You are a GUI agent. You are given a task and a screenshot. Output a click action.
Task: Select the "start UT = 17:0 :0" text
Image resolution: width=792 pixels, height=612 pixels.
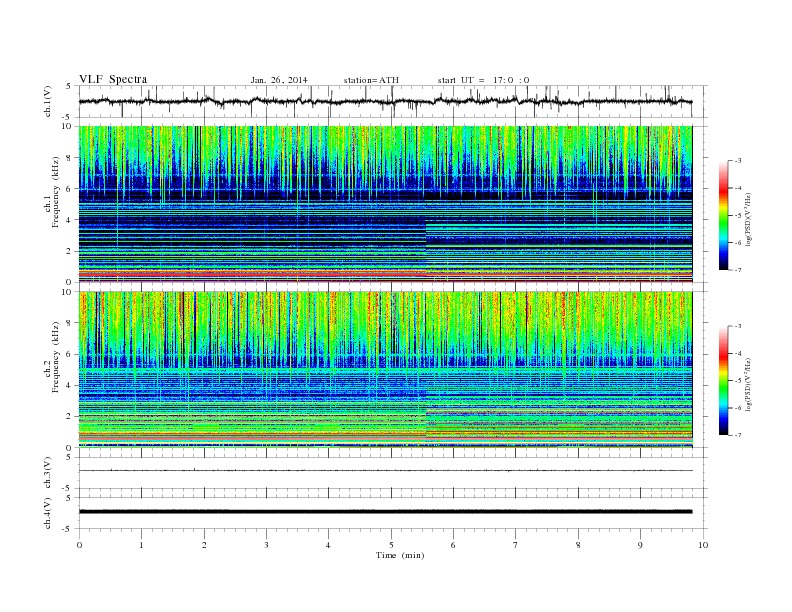pyautogui.click(x=483, y=80)
